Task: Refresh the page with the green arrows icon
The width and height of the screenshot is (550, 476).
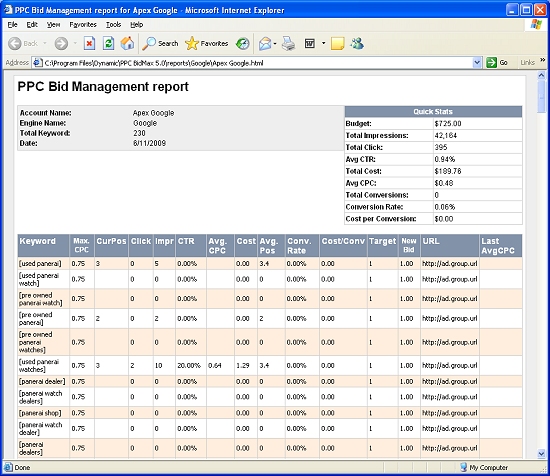Action: tap(108, 43)
